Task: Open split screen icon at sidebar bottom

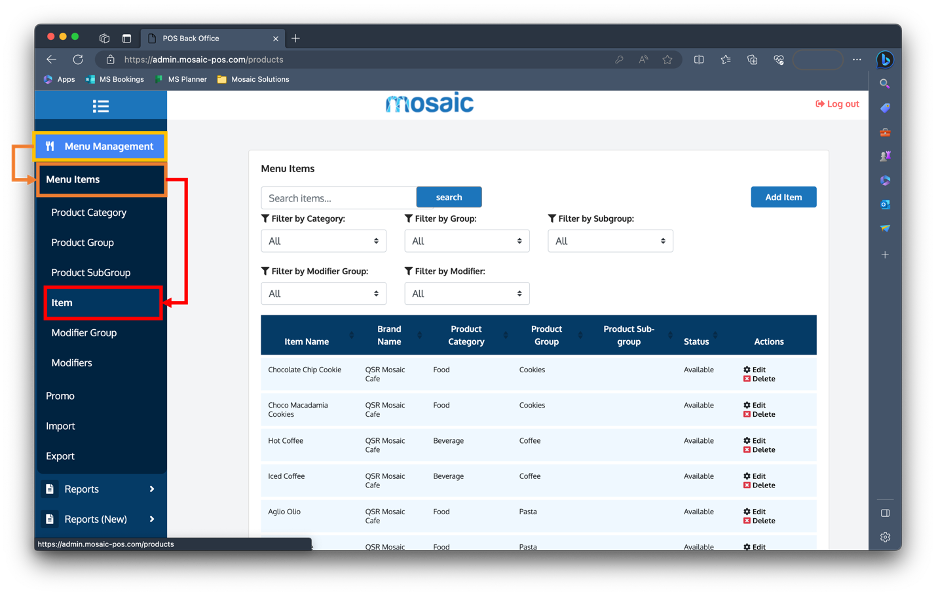Action: coord(885,512)
